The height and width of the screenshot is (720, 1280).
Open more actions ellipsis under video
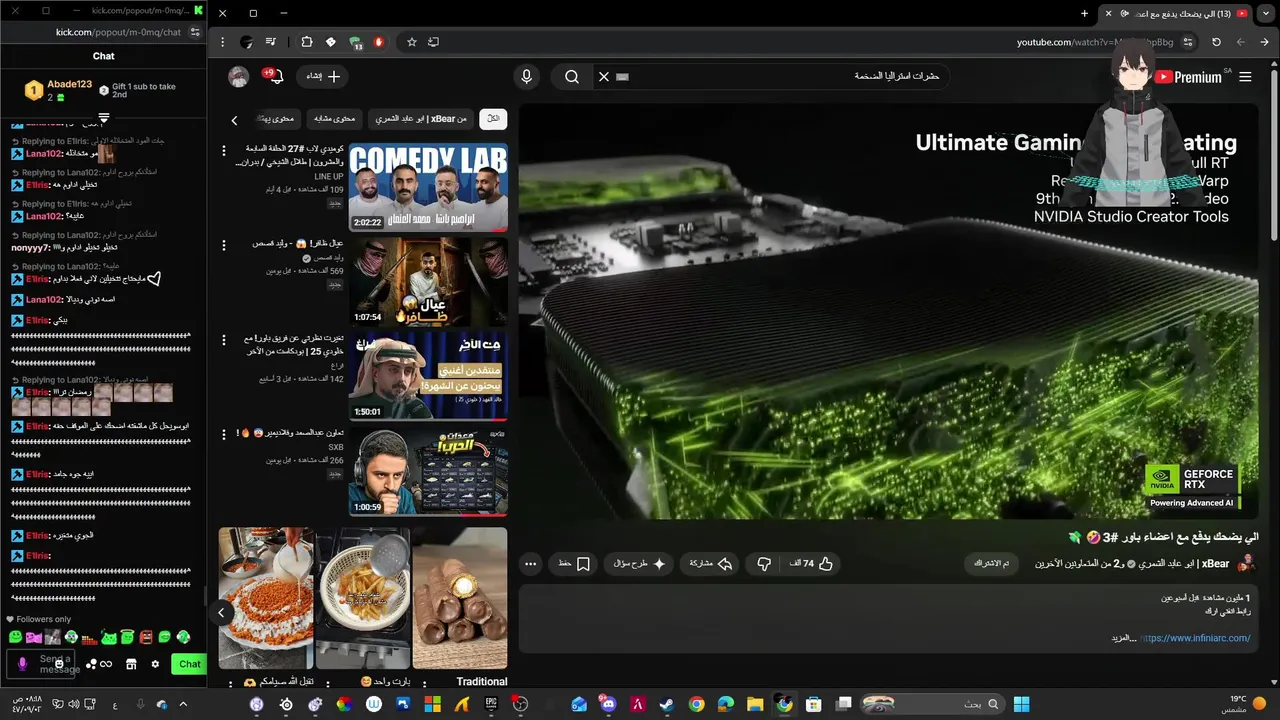(x=531, y=564)
